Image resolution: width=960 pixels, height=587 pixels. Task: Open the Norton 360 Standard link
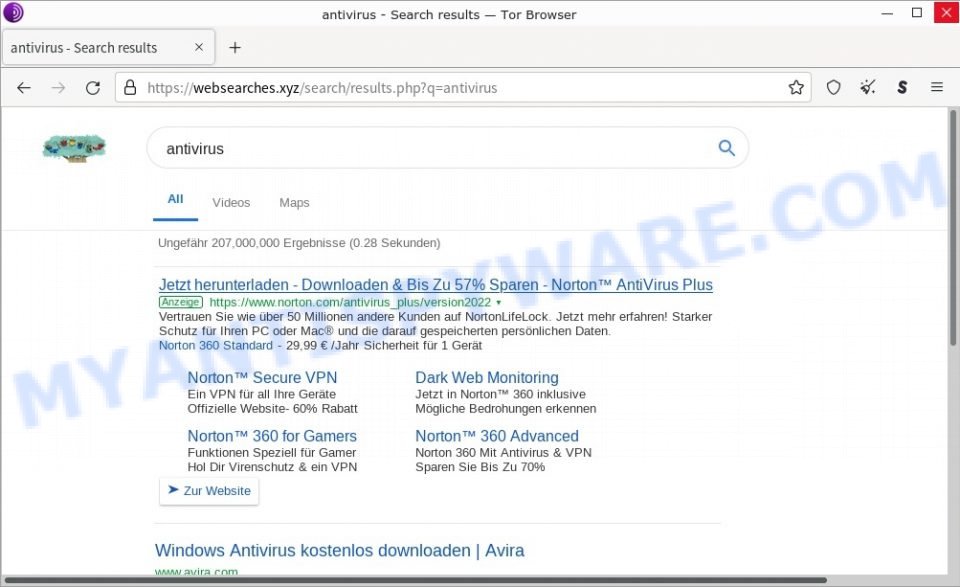coord(216,345)
